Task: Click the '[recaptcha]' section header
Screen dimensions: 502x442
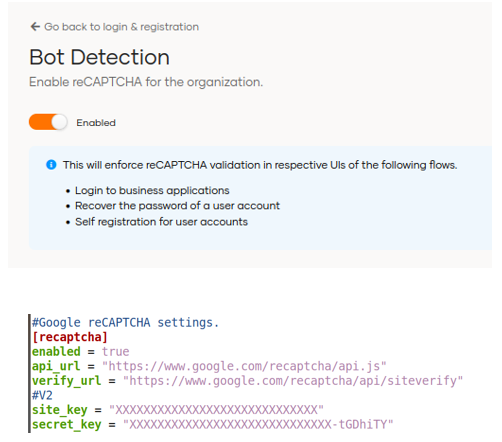Action: click(70, 337)
